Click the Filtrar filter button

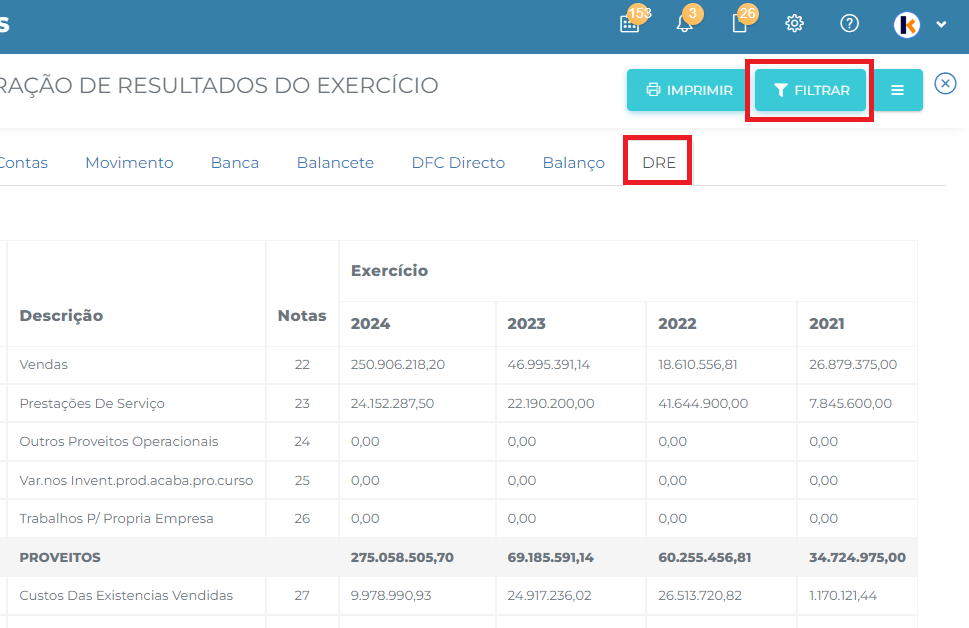[811, 90]
